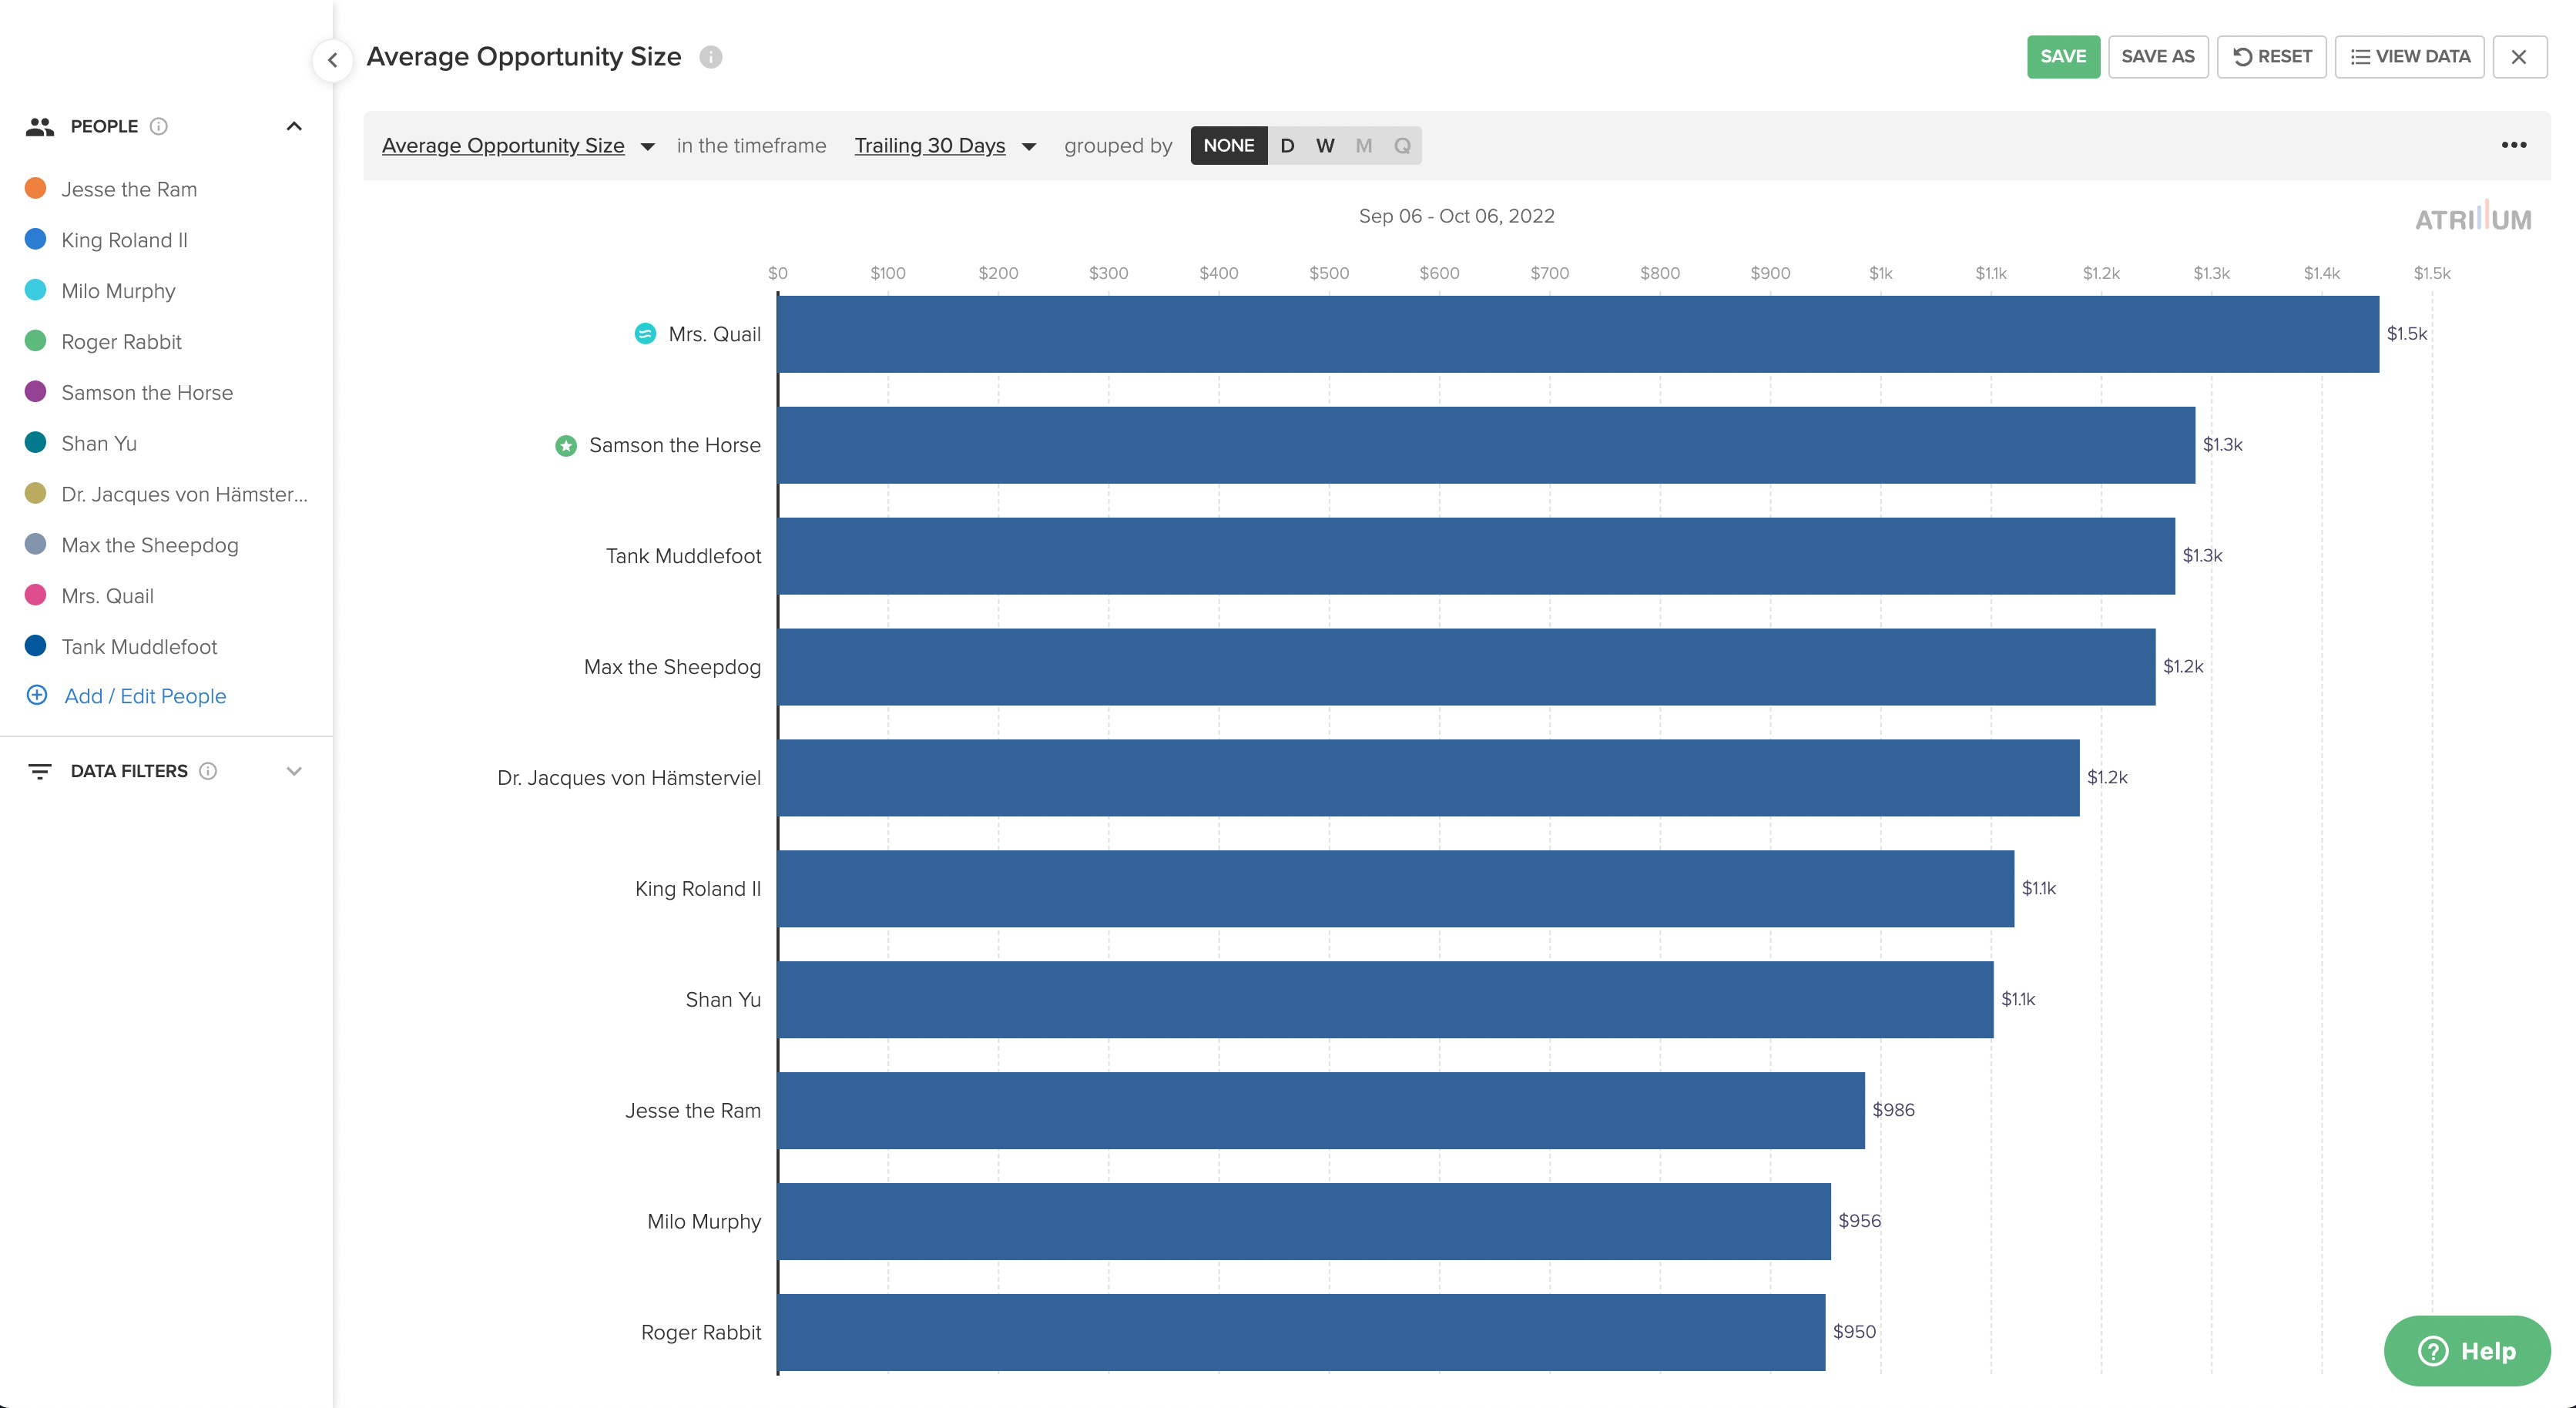2576x1408 pixels.
Task: Click the info icon beside Average Opportunity Size title
Action: tap(710, 57)
